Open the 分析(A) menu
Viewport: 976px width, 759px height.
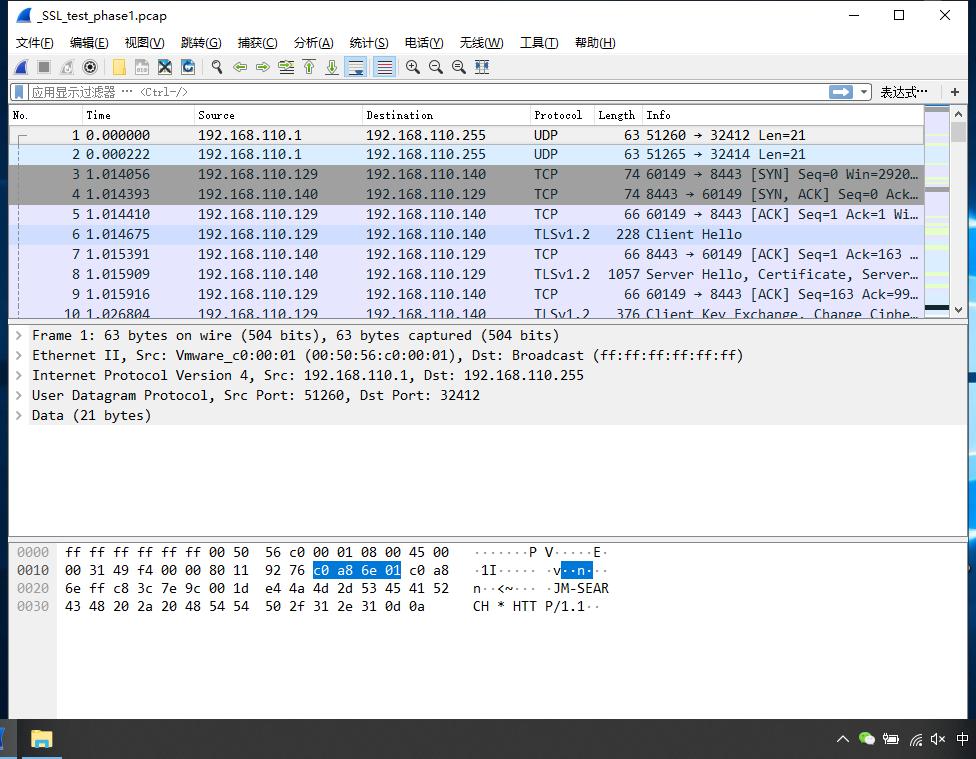click(313, 43)
